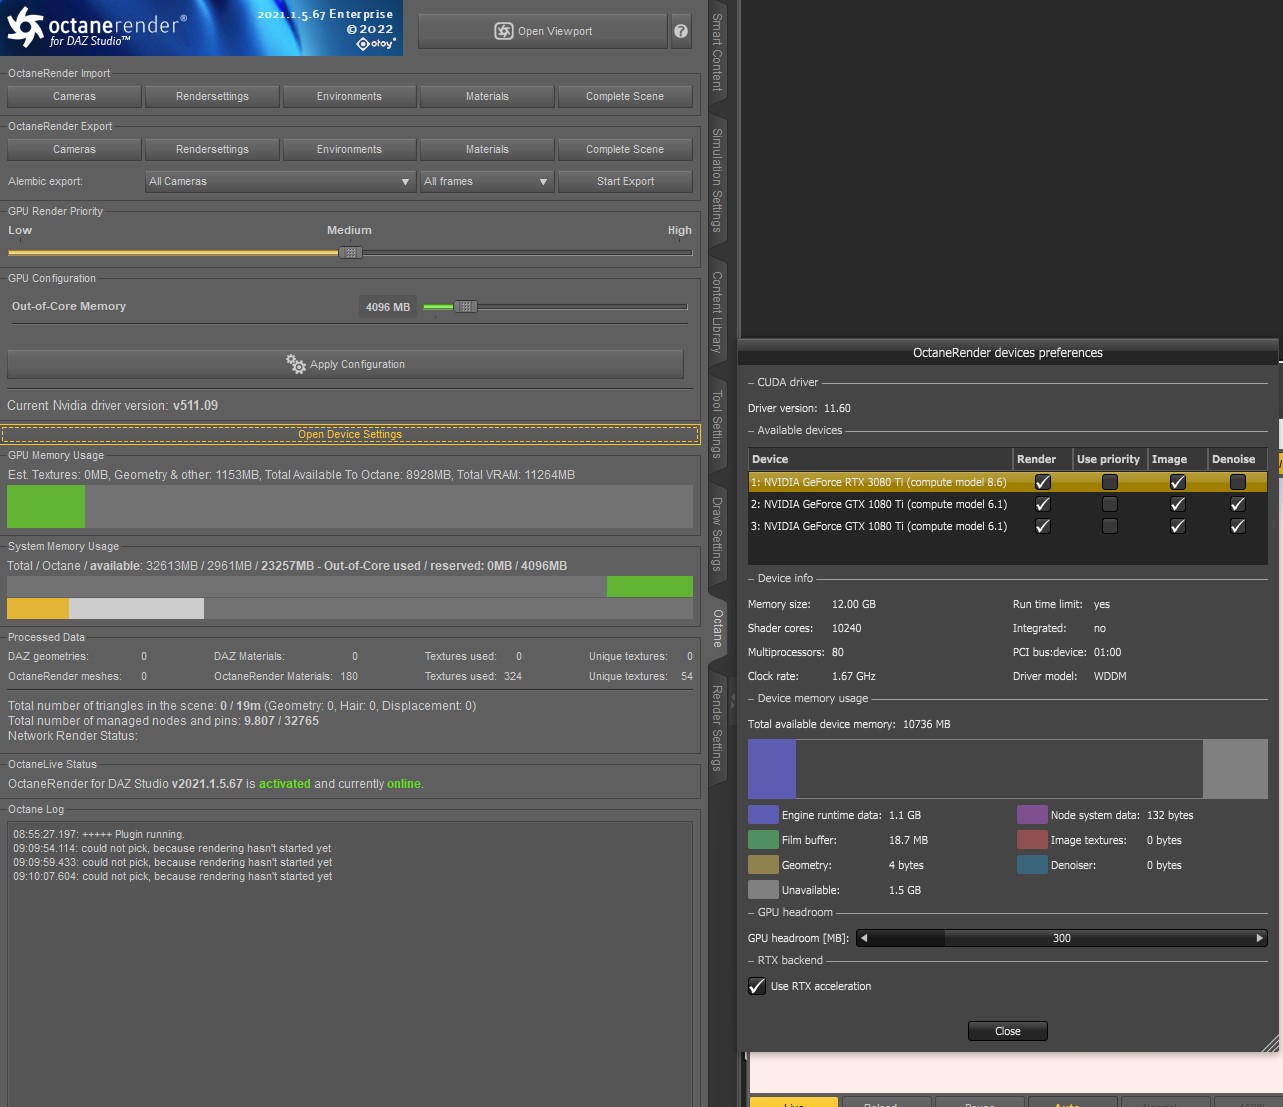Enable Use priority for RTX 3080 Ti
Viewport: 1283px width, 1107px height.
[x=1109, y=482]
